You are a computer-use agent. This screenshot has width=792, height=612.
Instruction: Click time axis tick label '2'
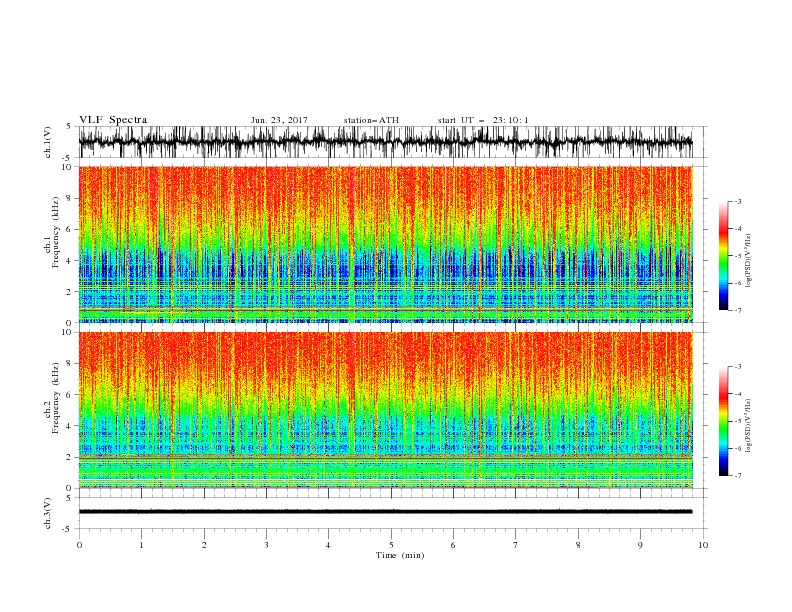point(204,545)
